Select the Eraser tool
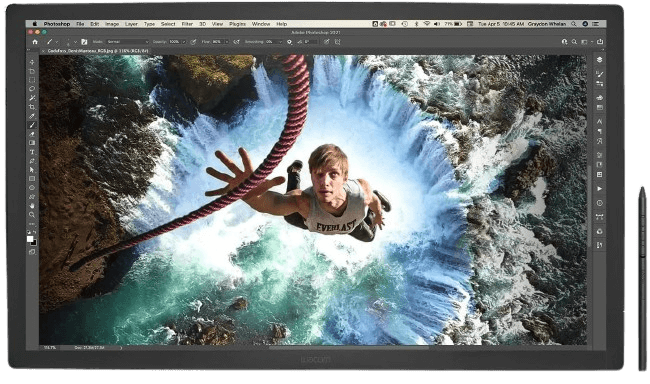 click(32, 134)
